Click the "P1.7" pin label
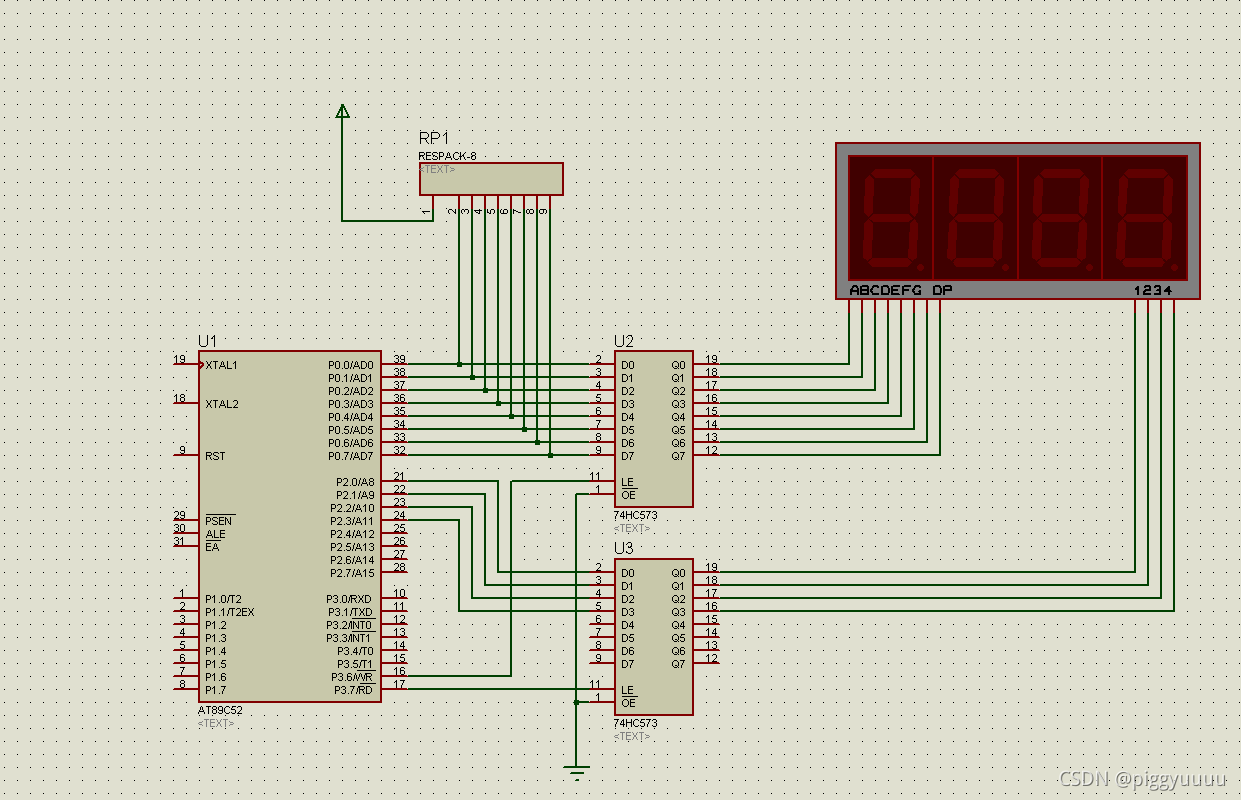Screen dimensions: 1241x800 pos(216,690)
